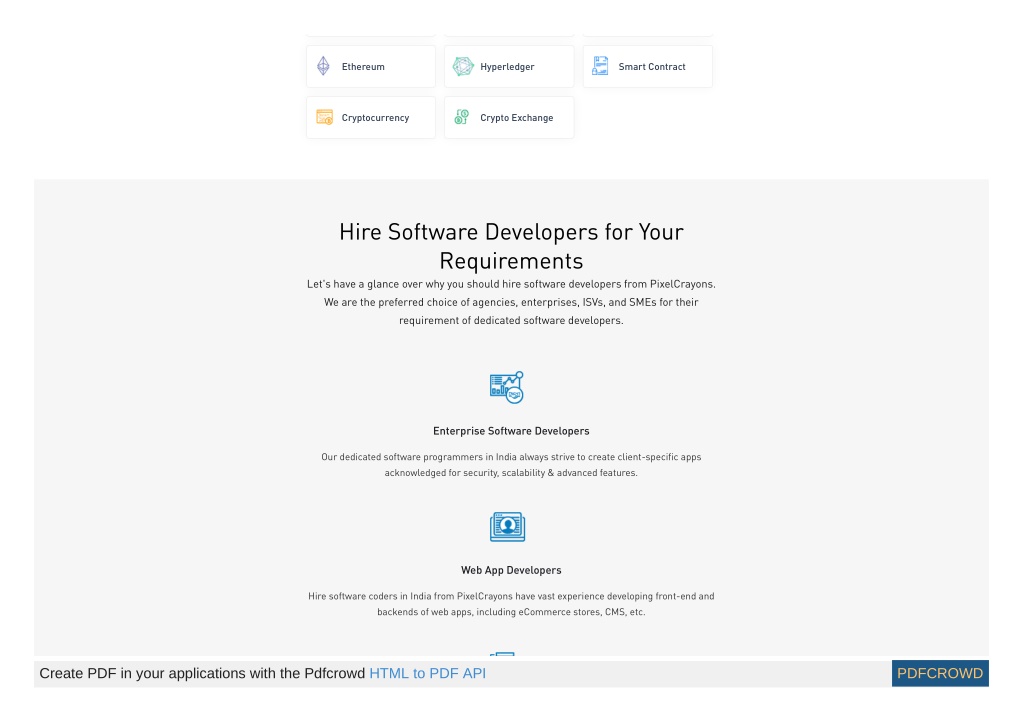Click the text "Our dedicated software programmers in India"

coord(418,457)
